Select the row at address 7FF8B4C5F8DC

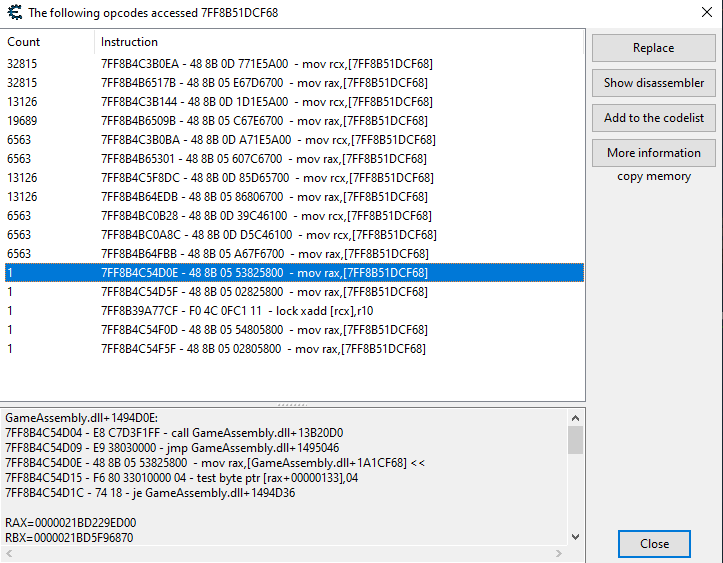coord(265,178)
